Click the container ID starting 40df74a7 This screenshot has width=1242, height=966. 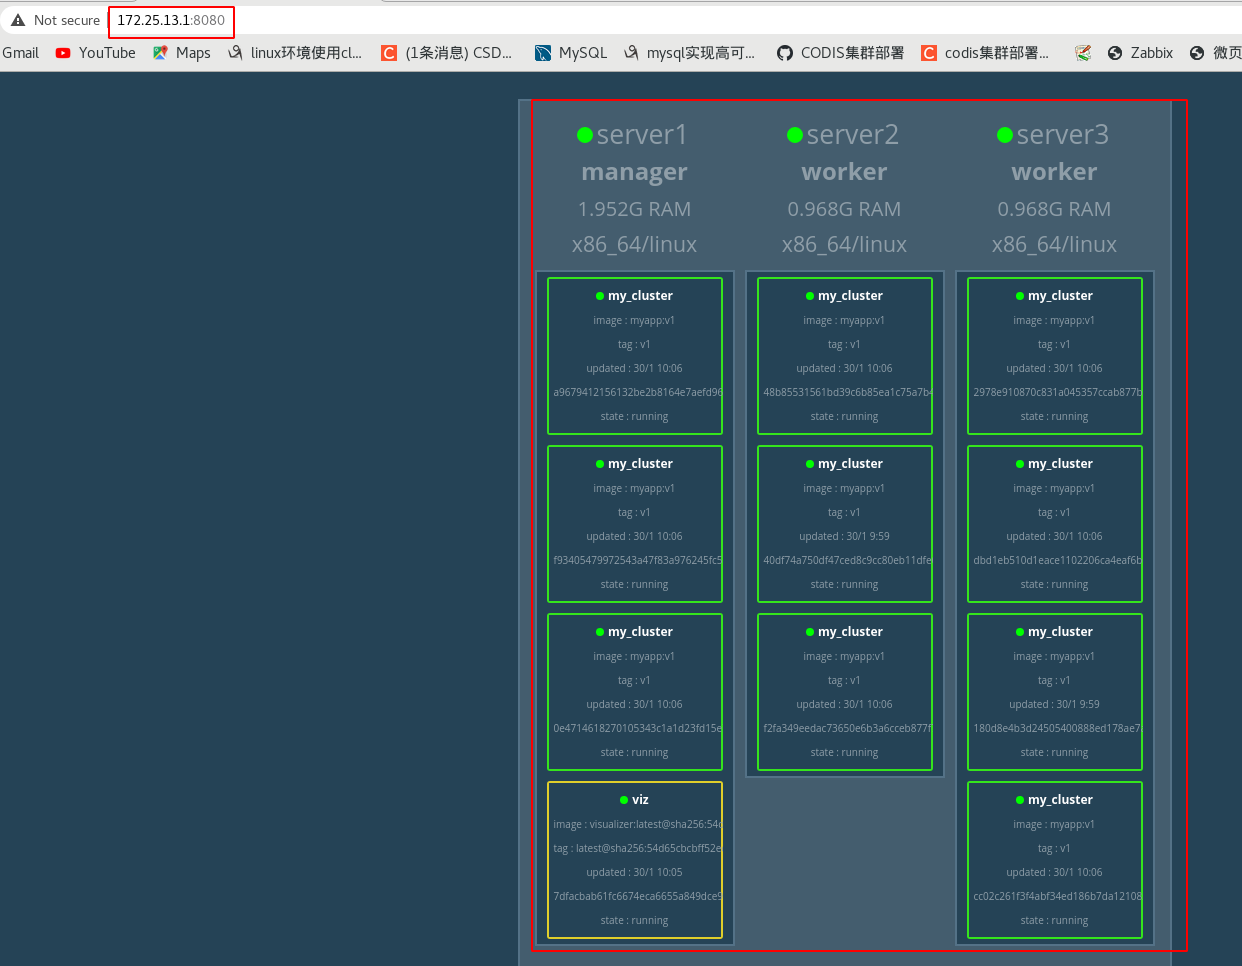pos(847,561)
